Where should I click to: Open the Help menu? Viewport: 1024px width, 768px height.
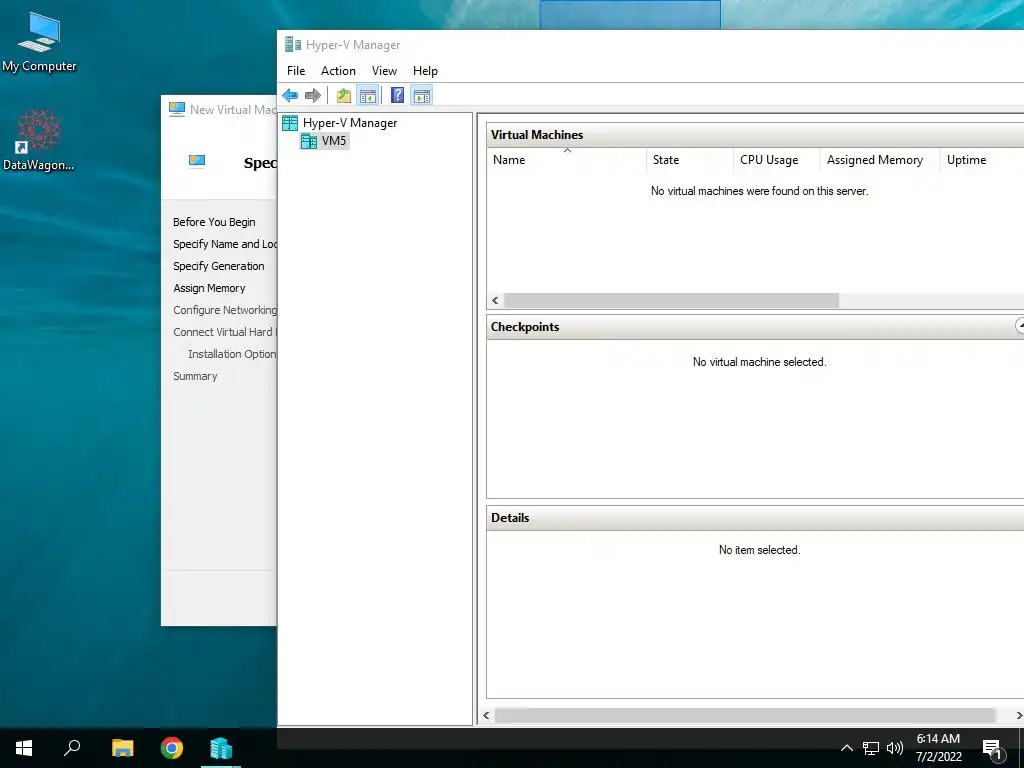425,71
